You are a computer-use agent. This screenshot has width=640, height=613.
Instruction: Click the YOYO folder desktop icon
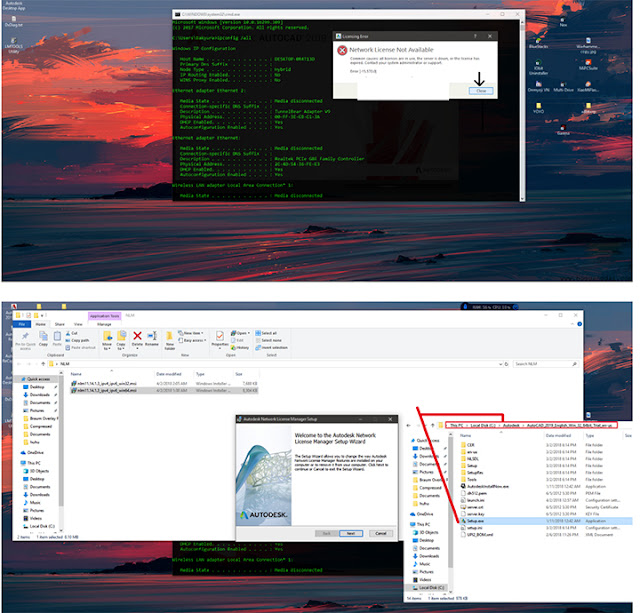[538, 108]
